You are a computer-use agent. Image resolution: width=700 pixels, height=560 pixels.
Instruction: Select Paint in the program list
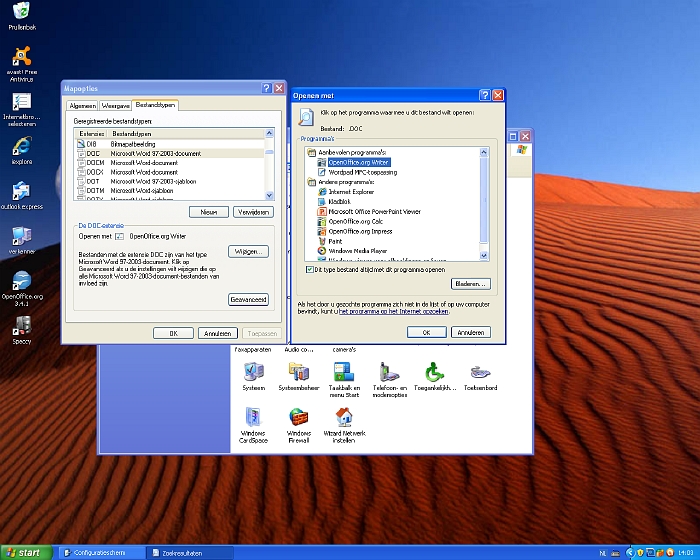pos(335,241)
